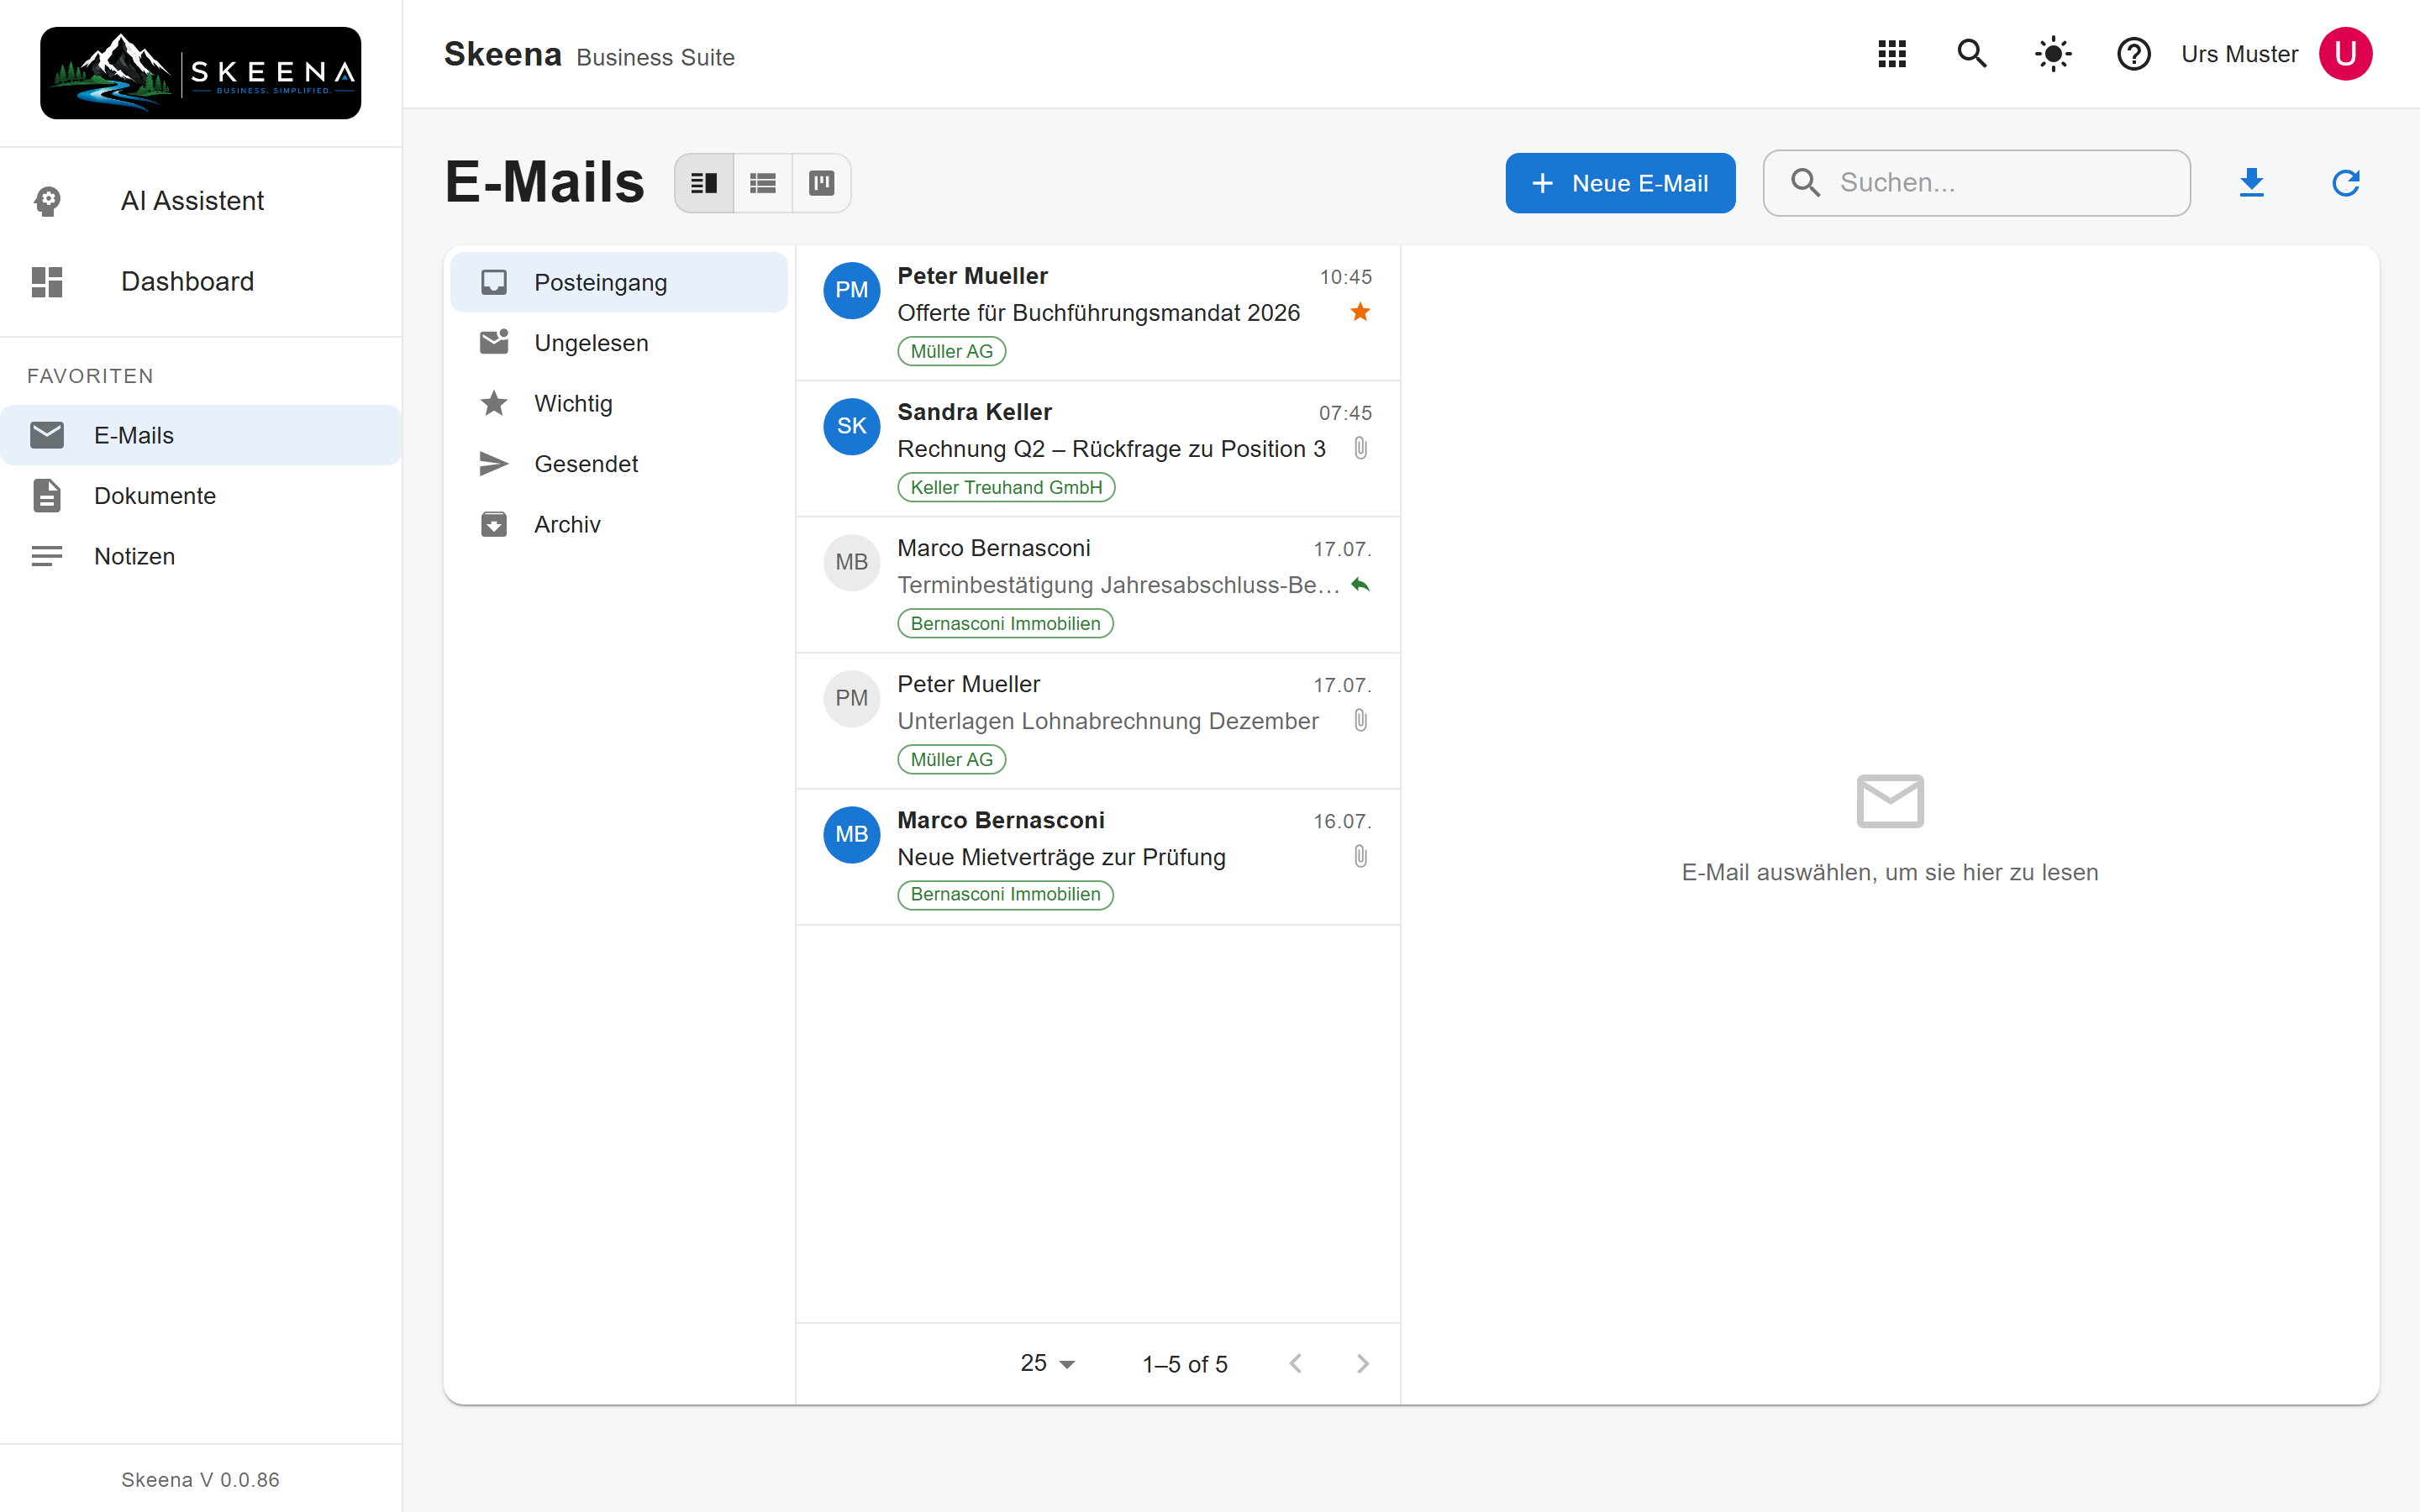Switch to kanban board view
The height and width of the screenshot is (1512, 2420).
coord(822,183)
